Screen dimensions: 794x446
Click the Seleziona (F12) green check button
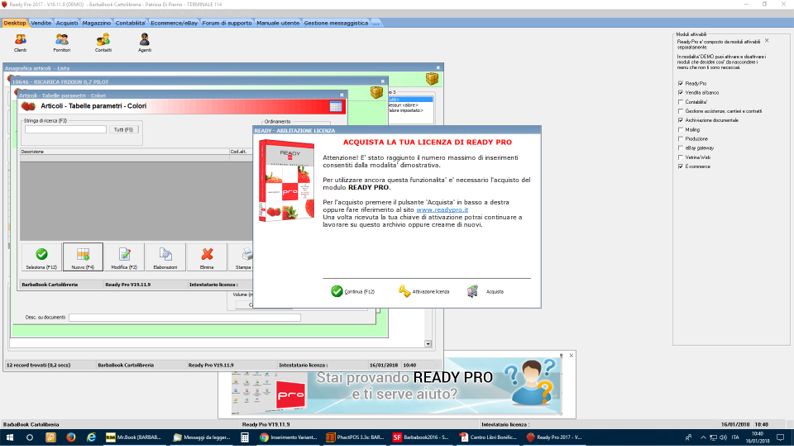pos(42,257)
